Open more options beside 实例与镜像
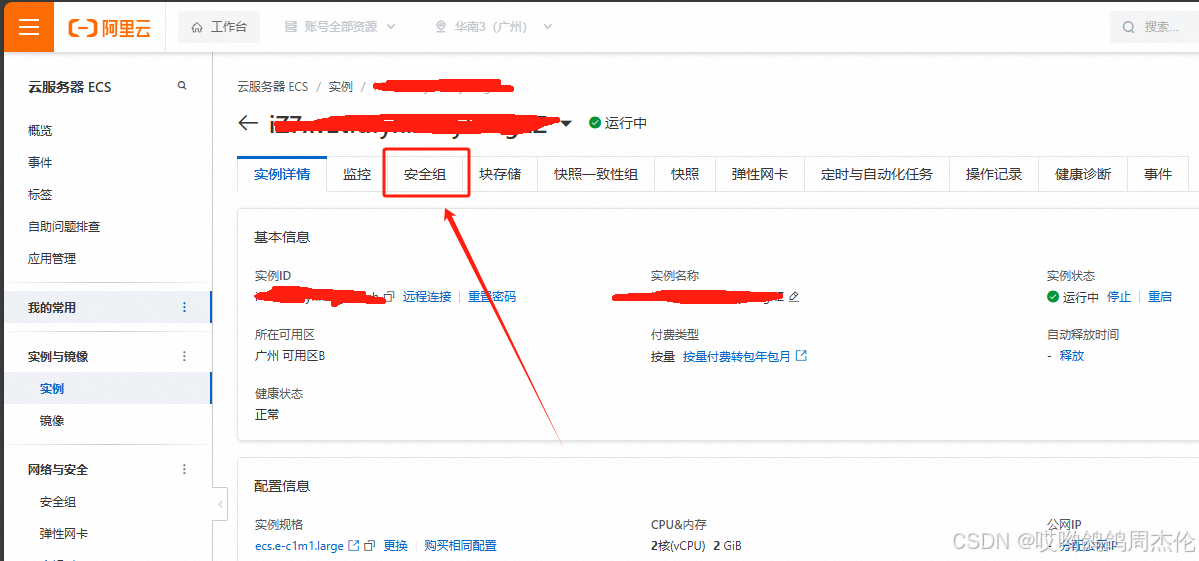 (184, 356)
